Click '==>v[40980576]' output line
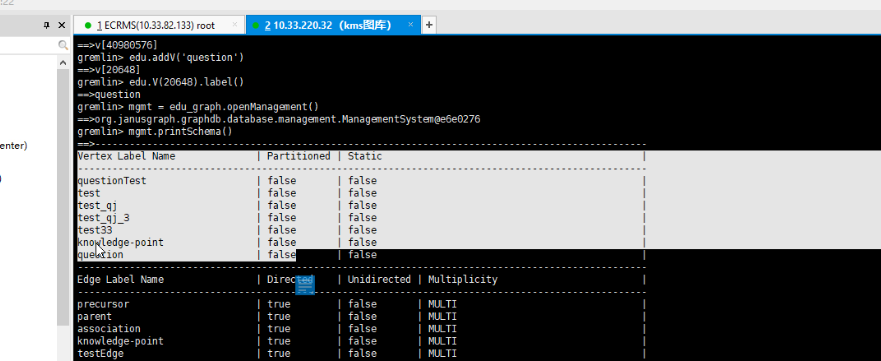The width and height of the screenshot is (881, 361). 117,45
